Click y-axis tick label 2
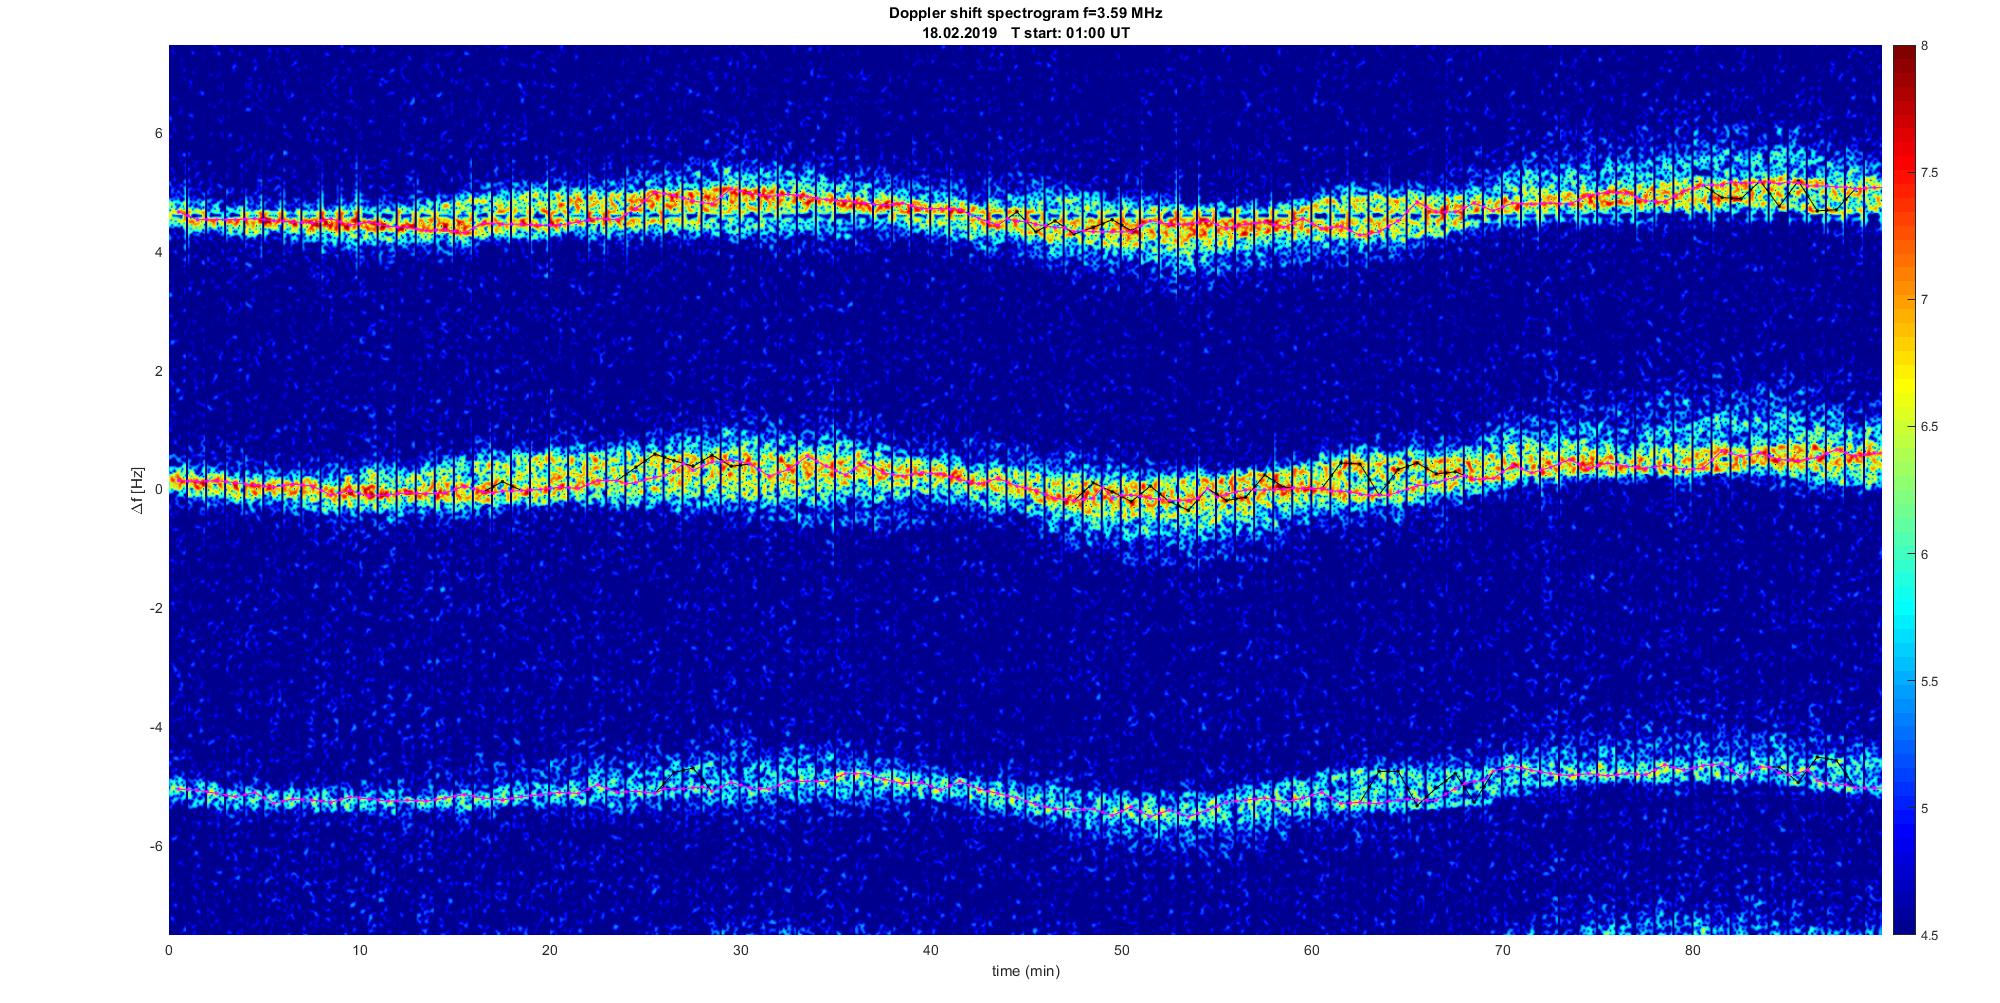Image resolution: width=2000 pixels, height=1003 pixels. click(158, 371)
